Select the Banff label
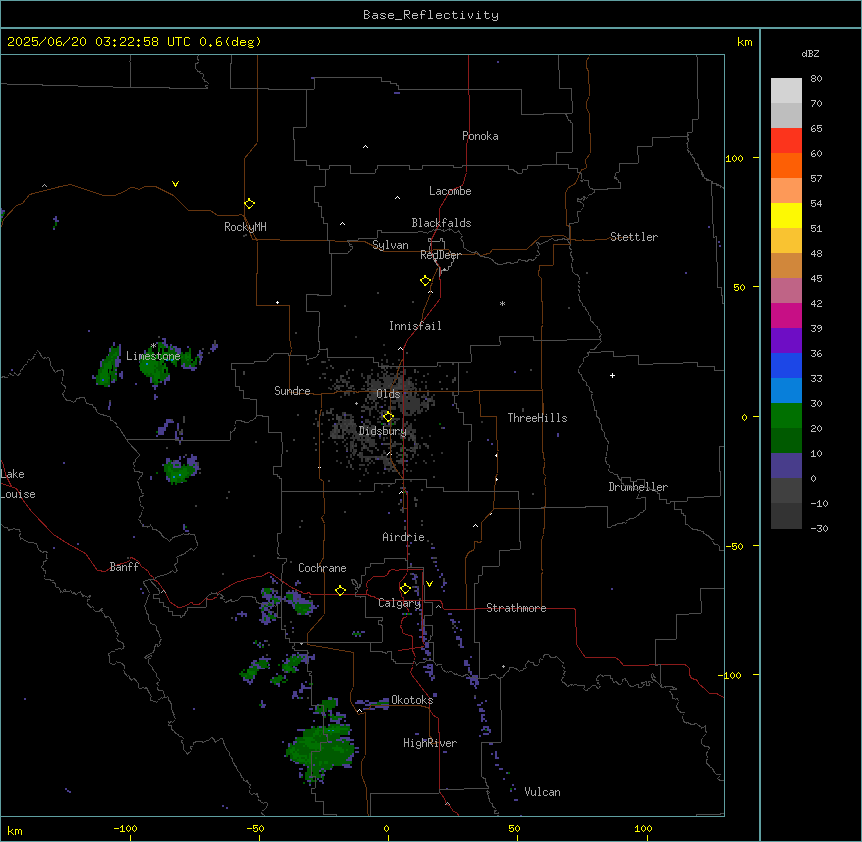 [124, 567]
